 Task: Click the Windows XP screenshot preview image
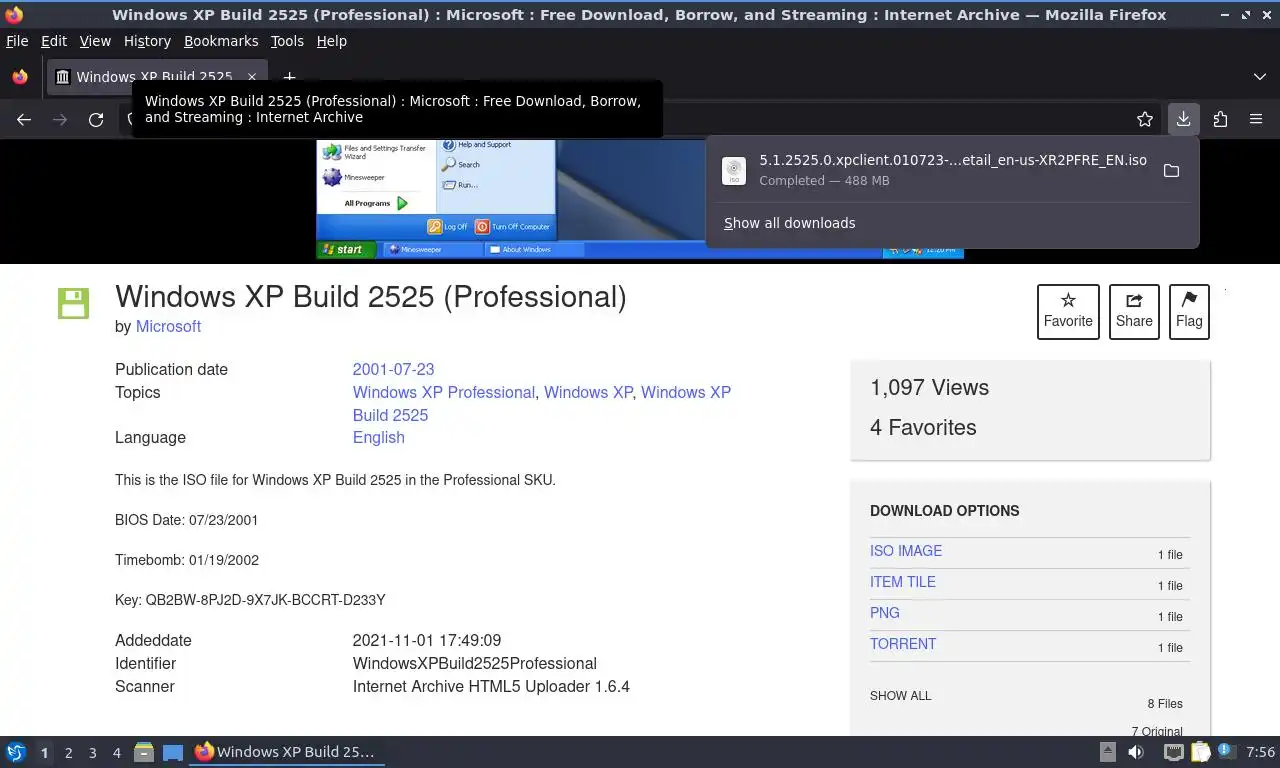pos(640,199)
